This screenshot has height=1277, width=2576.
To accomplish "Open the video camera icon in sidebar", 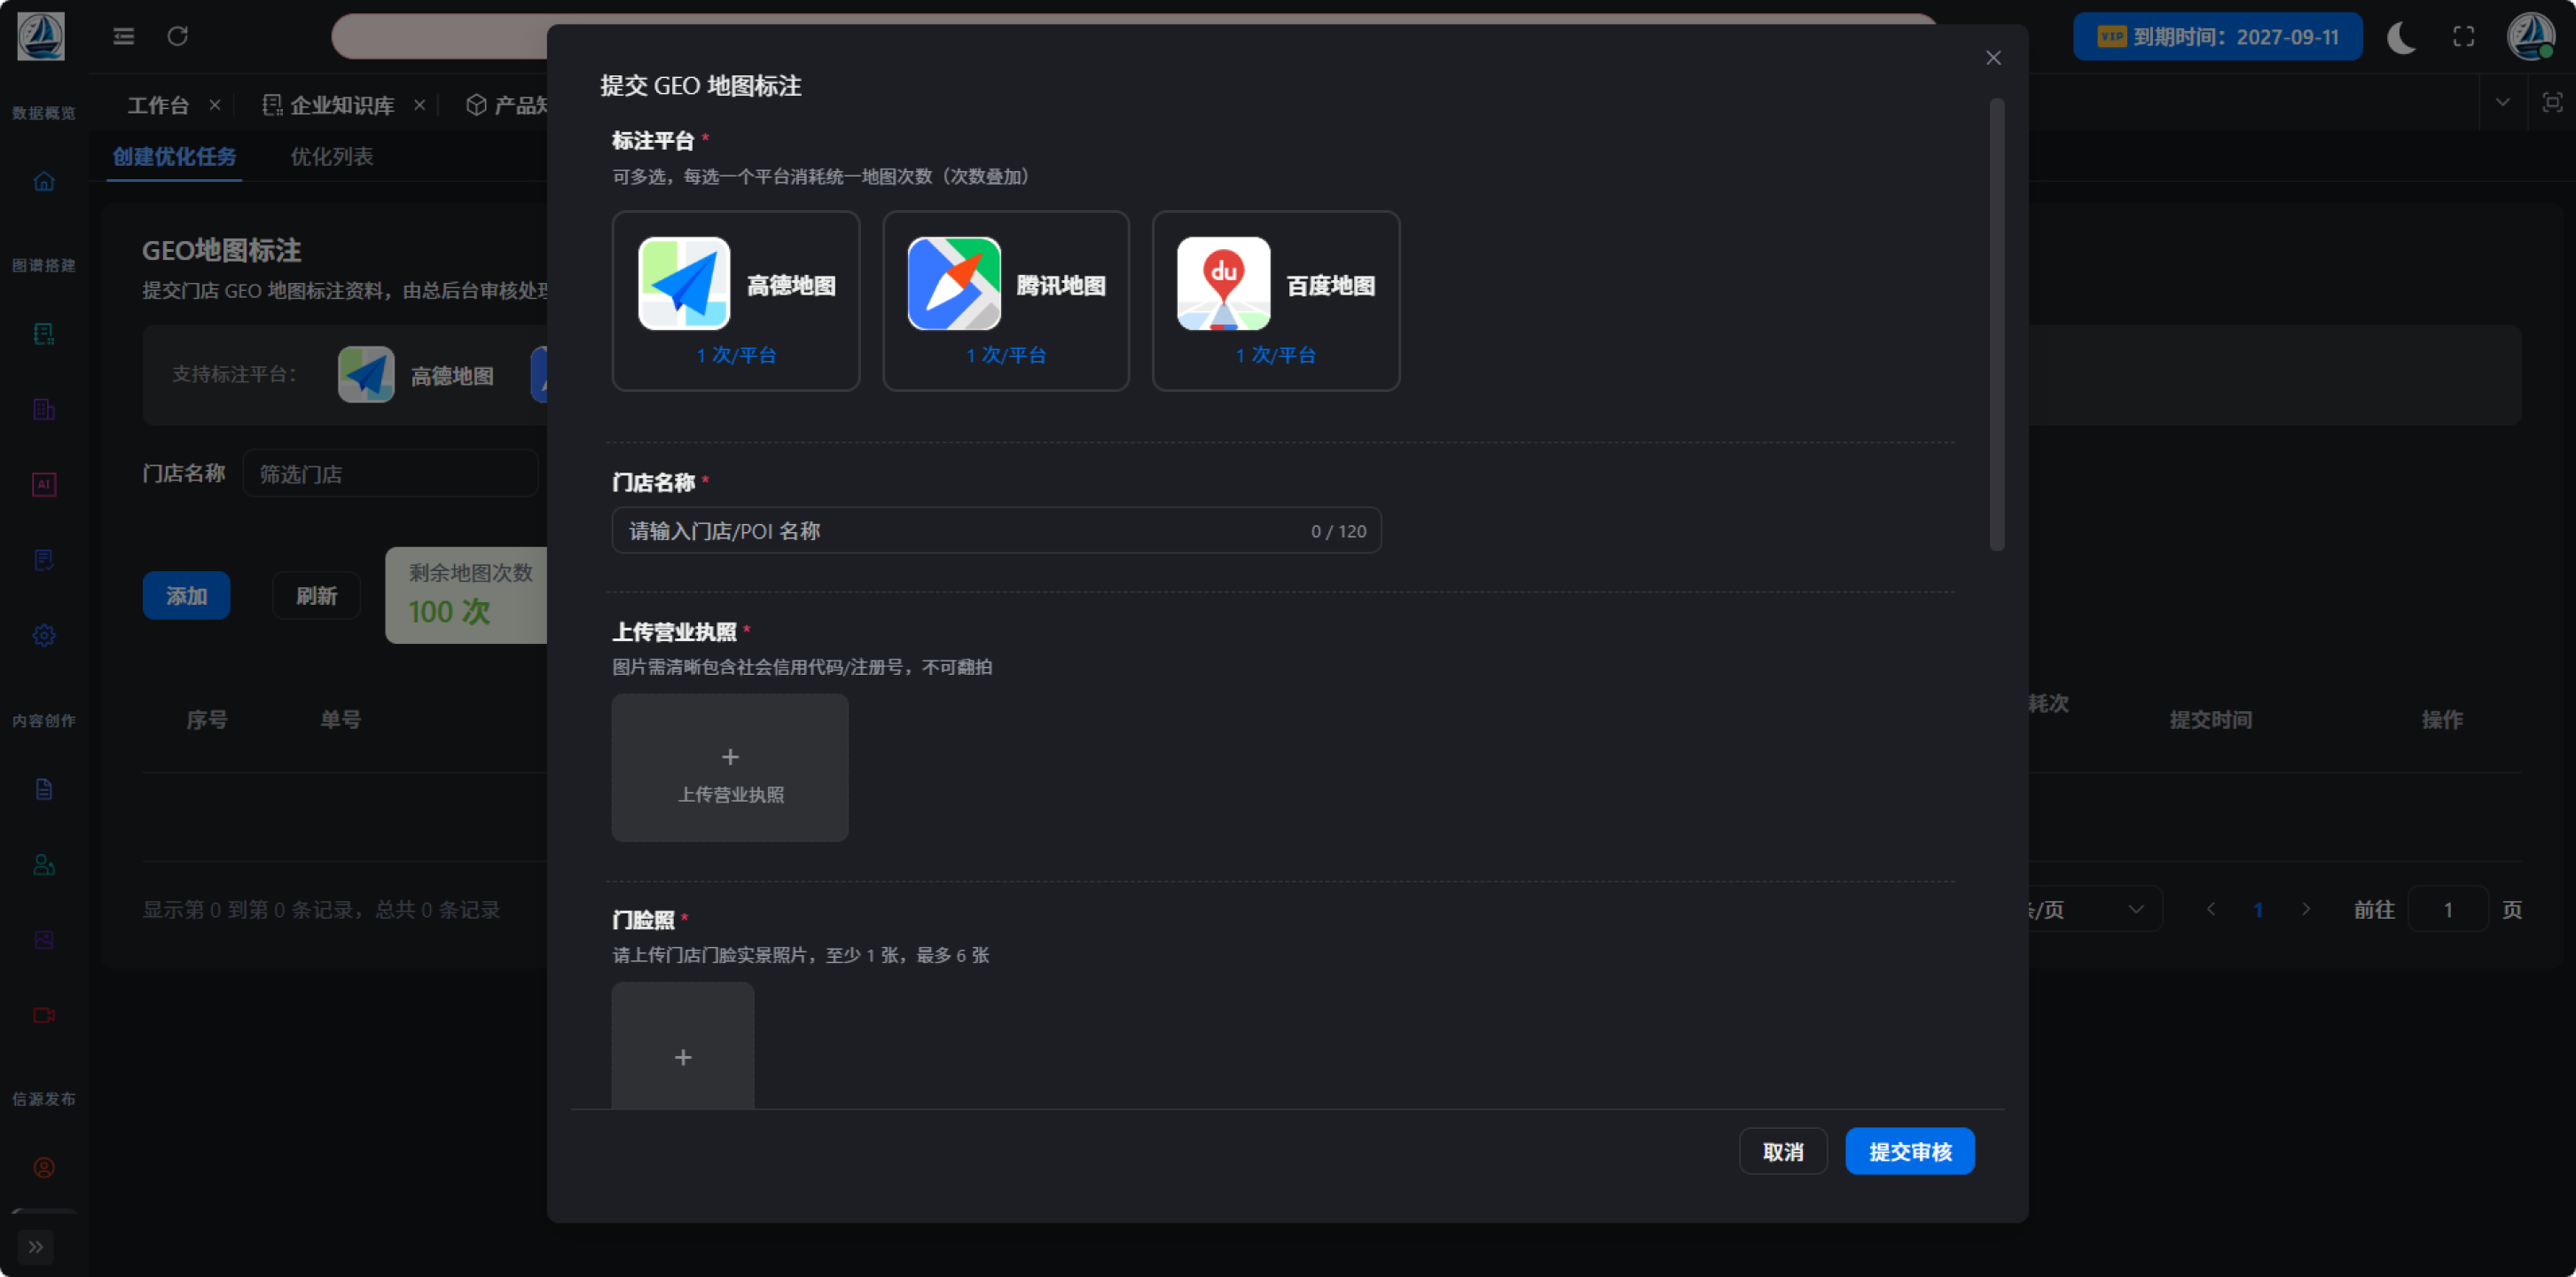I will coord(44,1015).
